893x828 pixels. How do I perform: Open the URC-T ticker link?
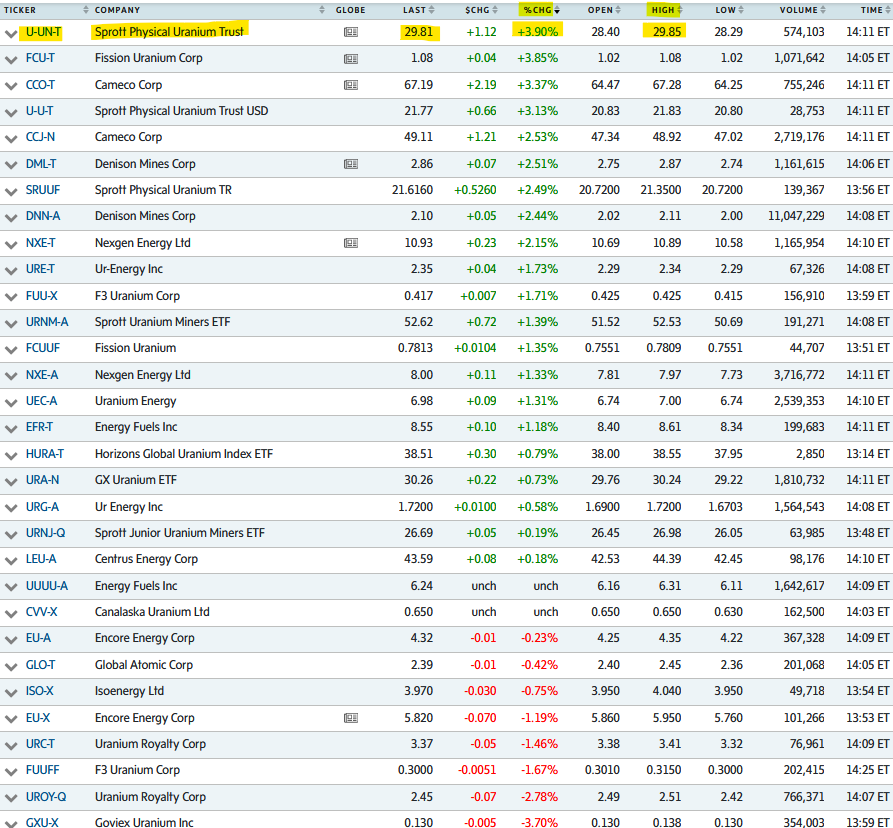[x=40, y=744]
